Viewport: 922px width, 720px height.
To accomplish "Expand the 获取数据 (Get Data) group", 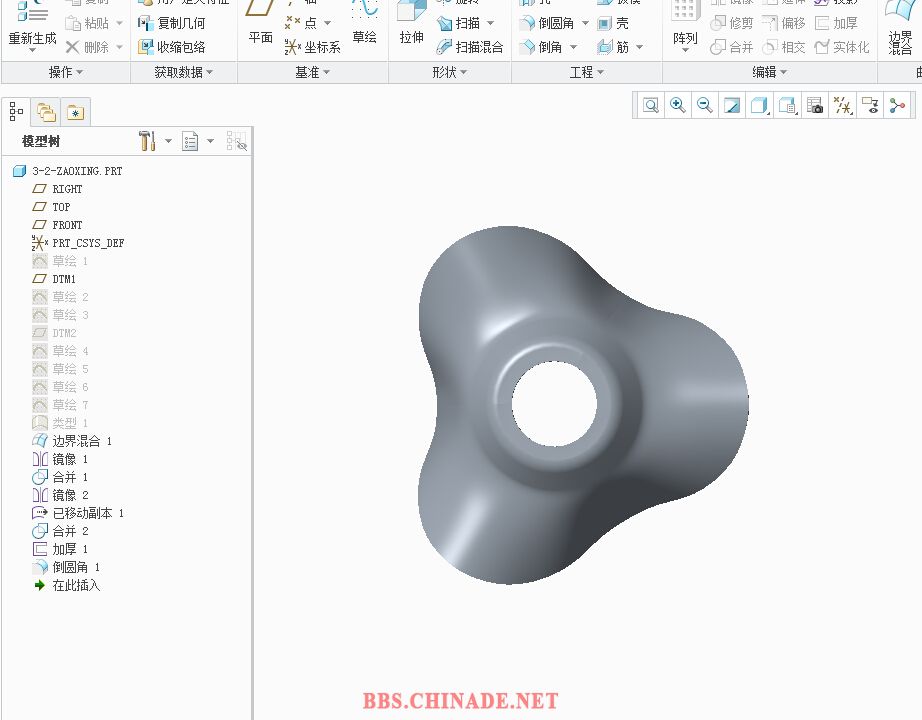I will pyautogui.click(x=183, y=72).
